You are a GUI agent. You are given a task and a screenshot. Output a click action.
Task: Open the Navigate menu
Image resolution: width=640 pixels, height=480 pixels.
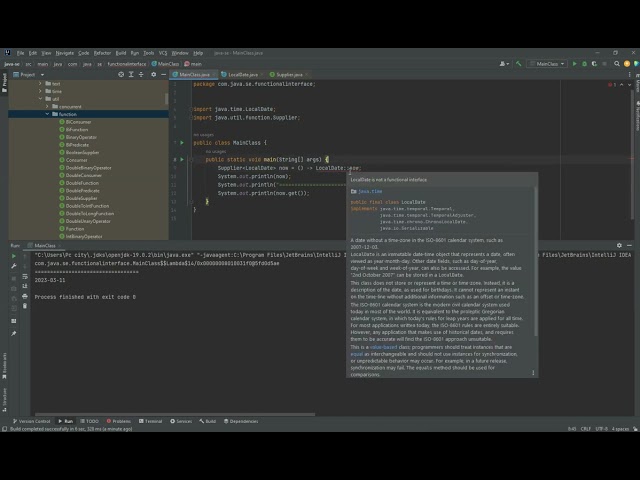coord(64,53)
